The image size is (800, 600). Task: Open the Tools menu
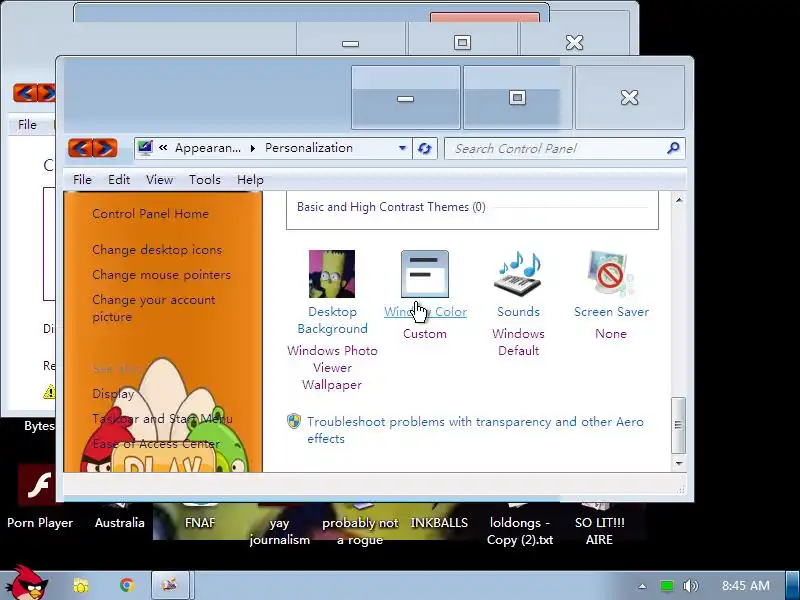point(205,180)
